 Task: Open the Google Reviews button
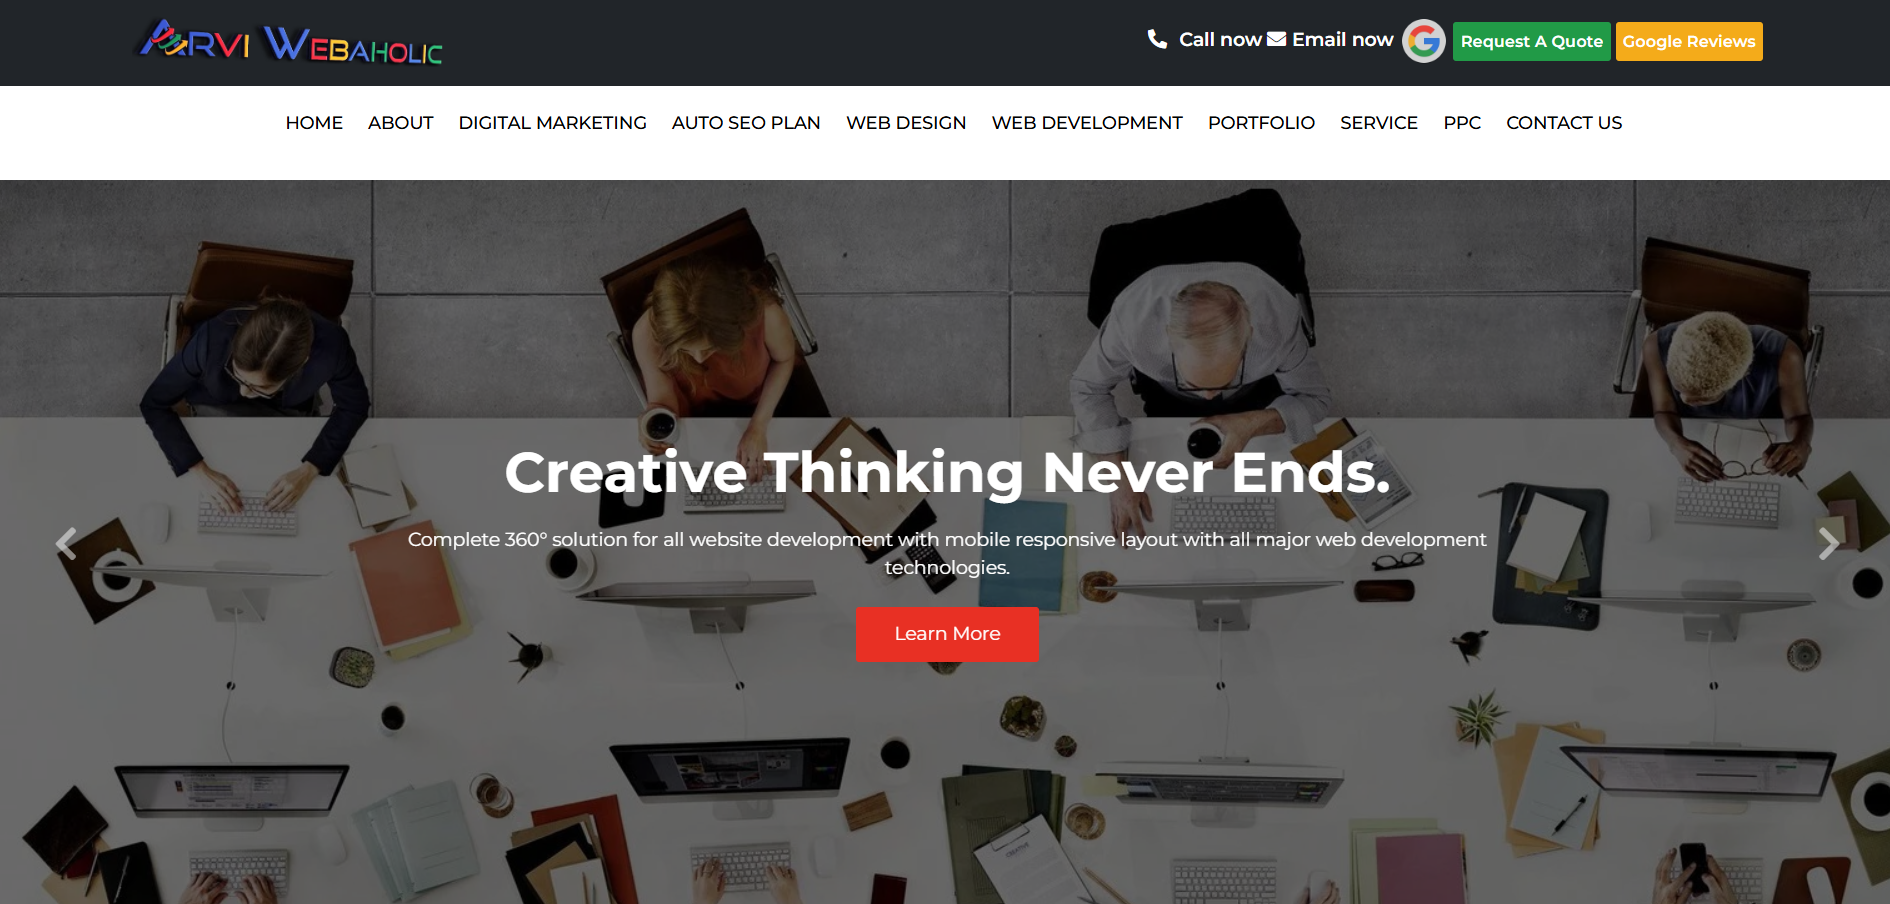1689,41
